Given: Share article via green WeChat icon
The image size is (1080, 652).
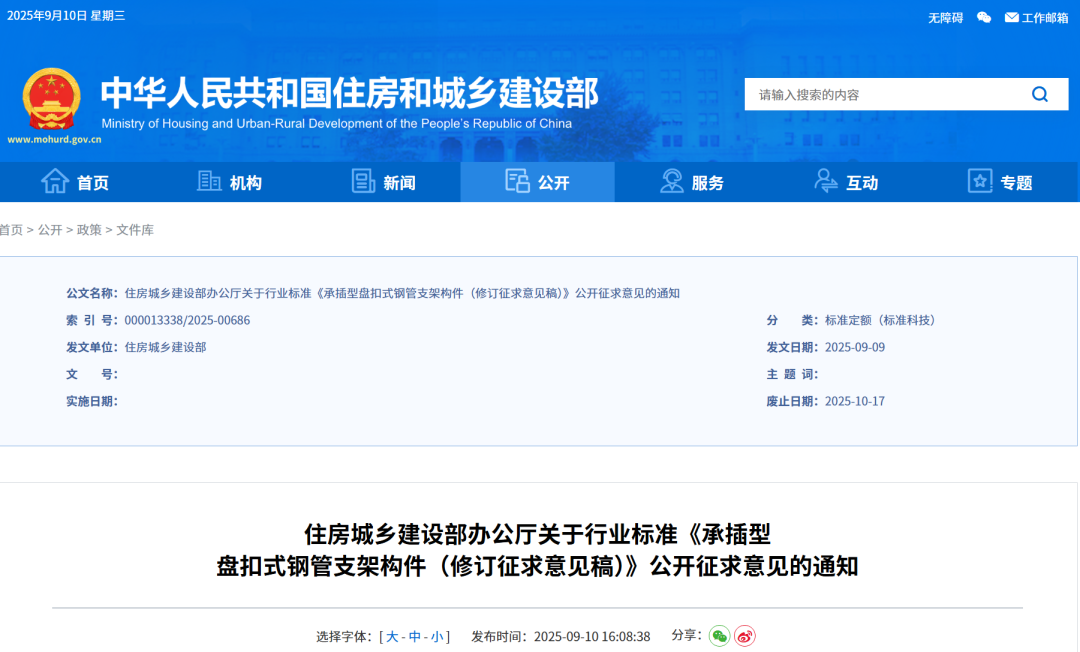Looking at the screenshot, I should point(719,635).
